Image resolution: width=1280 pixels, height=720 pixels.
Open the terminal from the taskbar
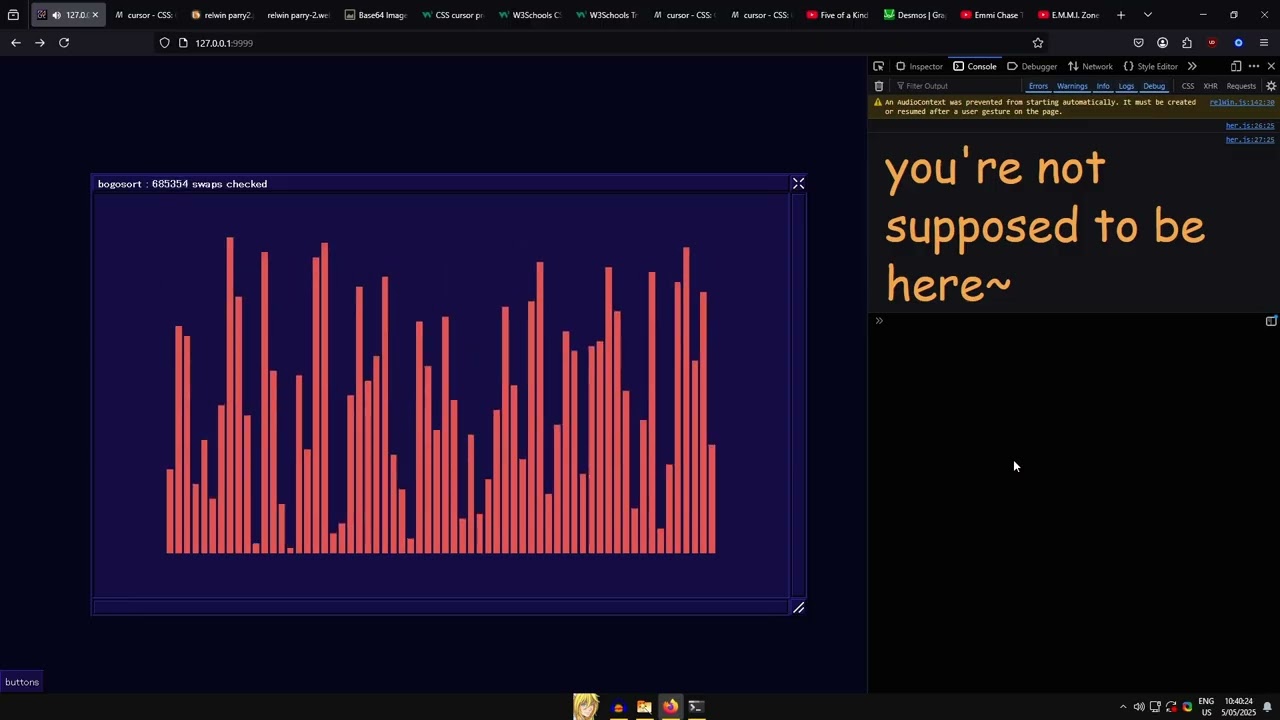tap(696, 707)
